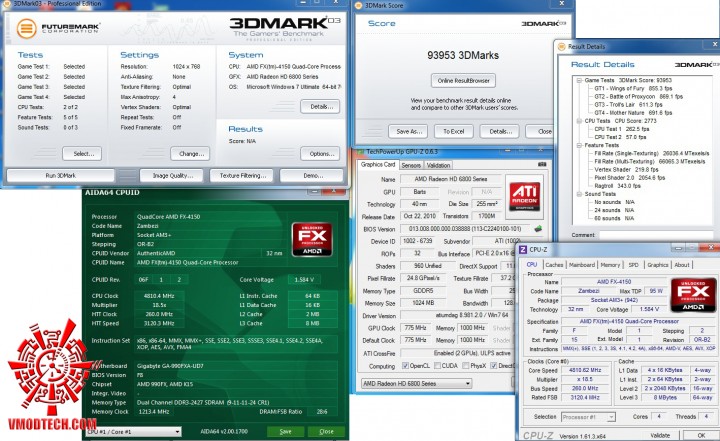The image size is (720, 441).
Task: Collapse the Game Tests tree node
Action: [579, 80]
